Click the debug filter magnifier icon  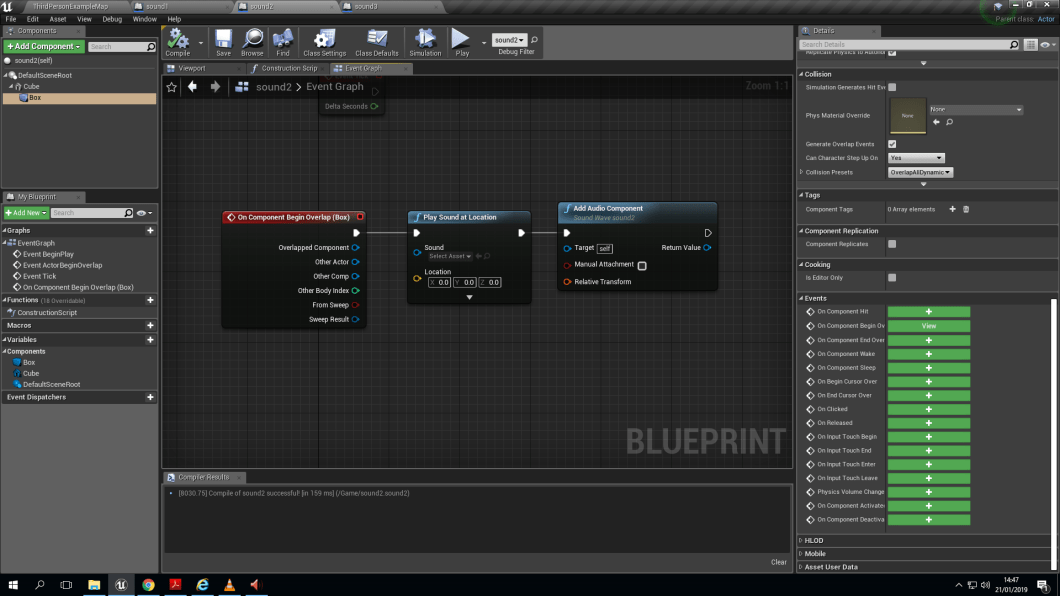coord(534,40)
